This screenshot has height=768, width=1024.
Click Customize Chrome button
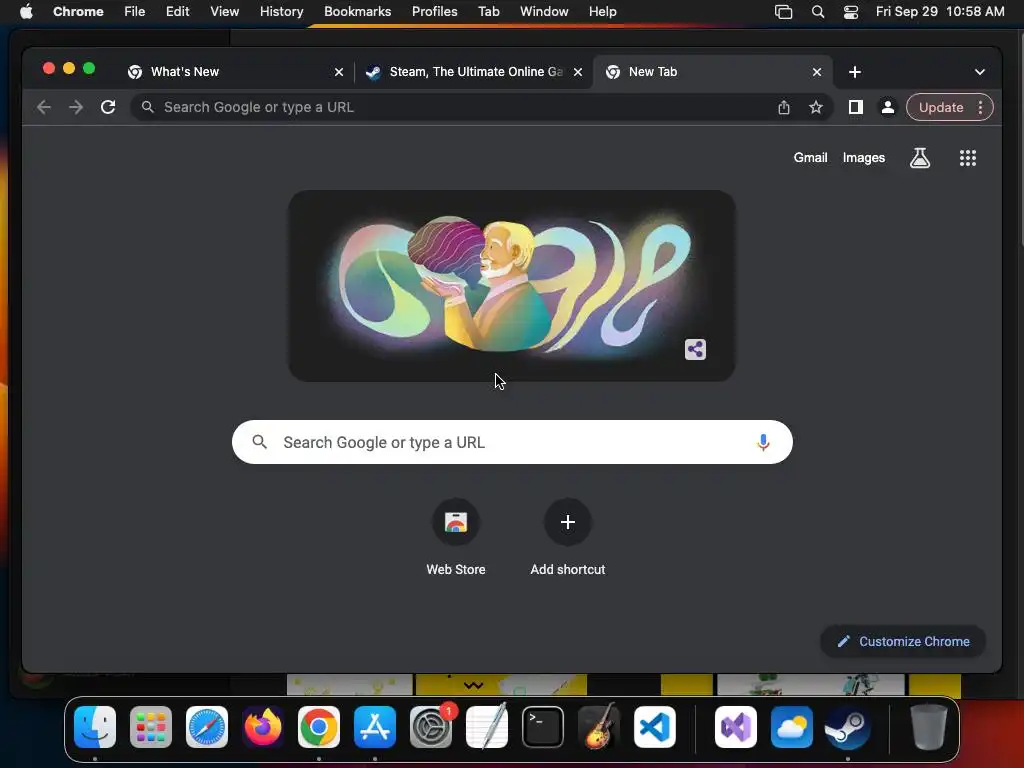coord(903,641)
